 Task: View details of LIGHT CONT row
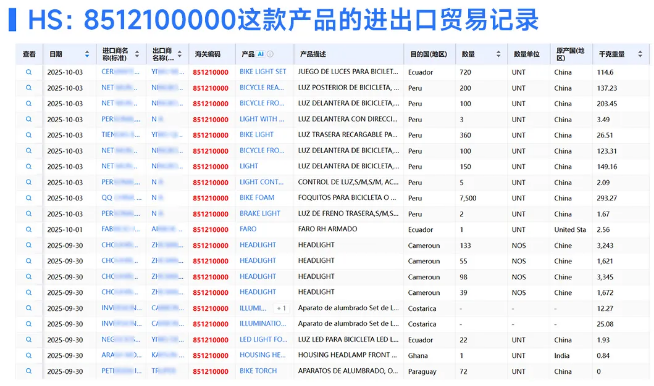pos(29,182)
